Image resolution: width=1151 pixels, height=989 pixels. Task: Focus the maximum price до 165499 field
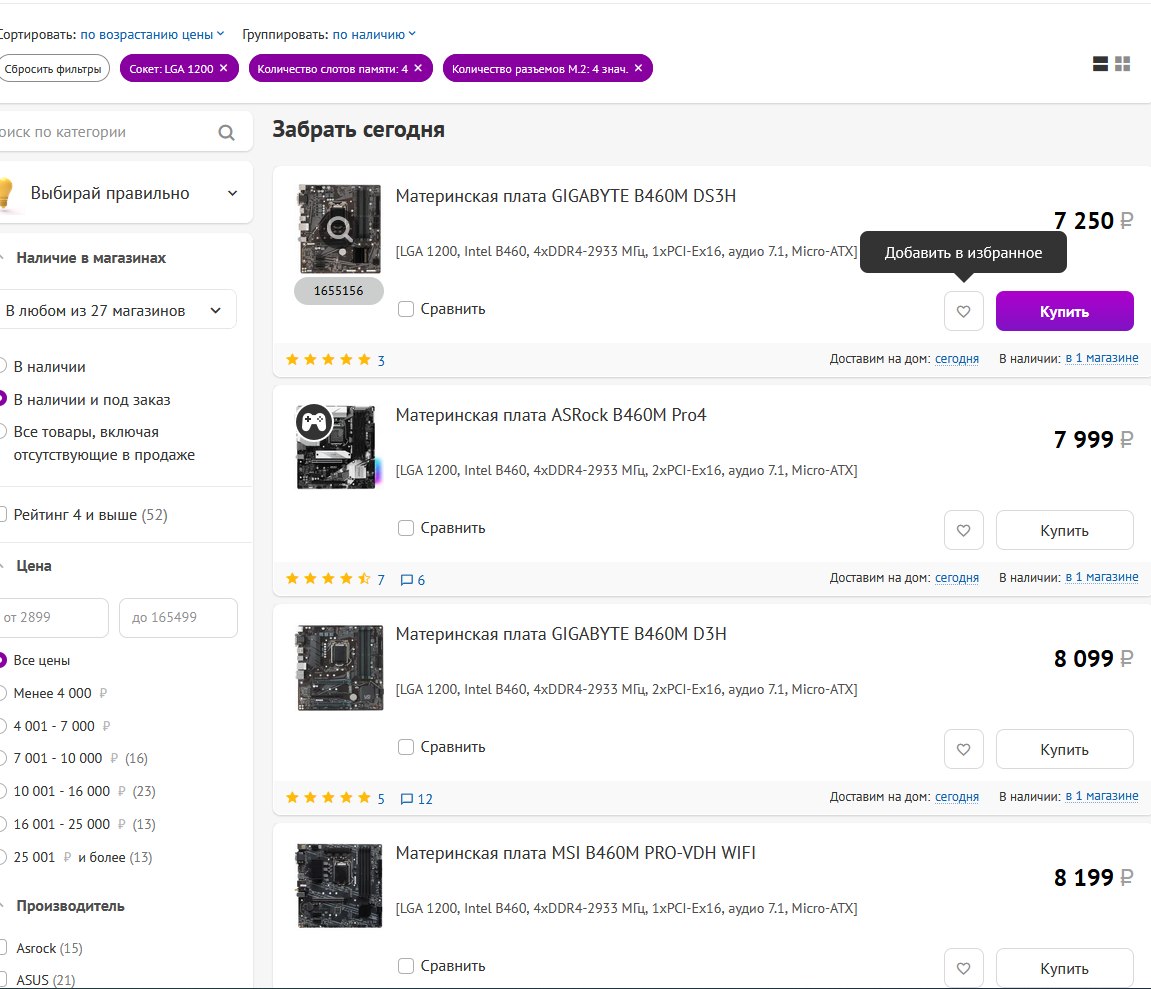pos(178,617)
